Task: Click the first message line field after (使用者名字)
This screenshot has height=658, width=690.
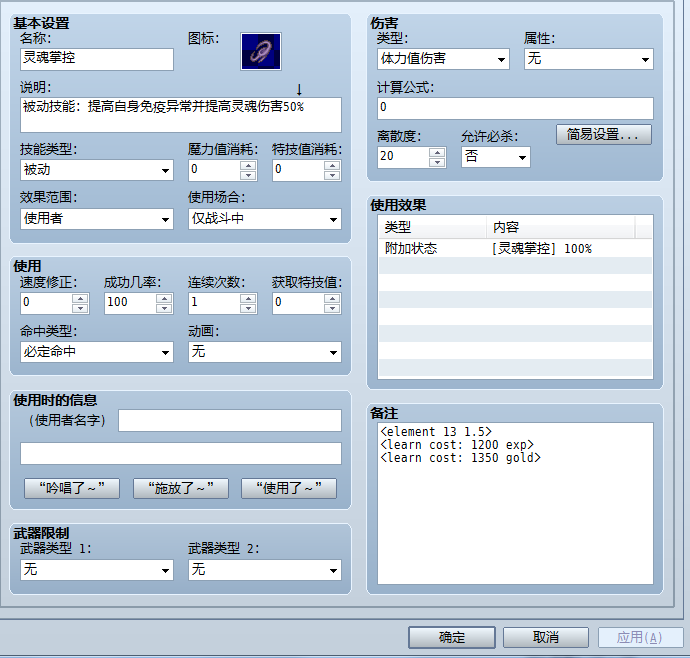Action: pyautogui.click(x=230, y=420)
